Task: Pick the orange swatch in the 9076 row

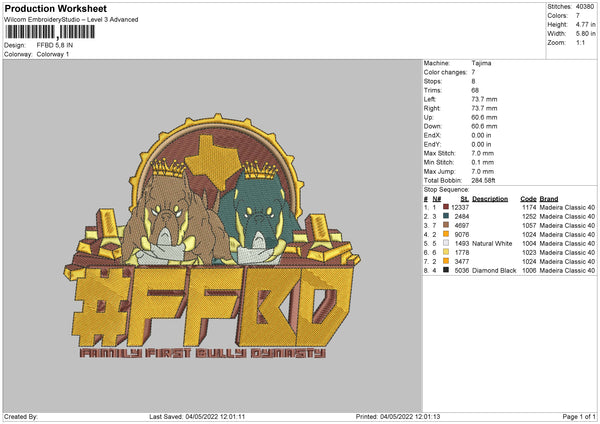Action: (x=446, y=234)
